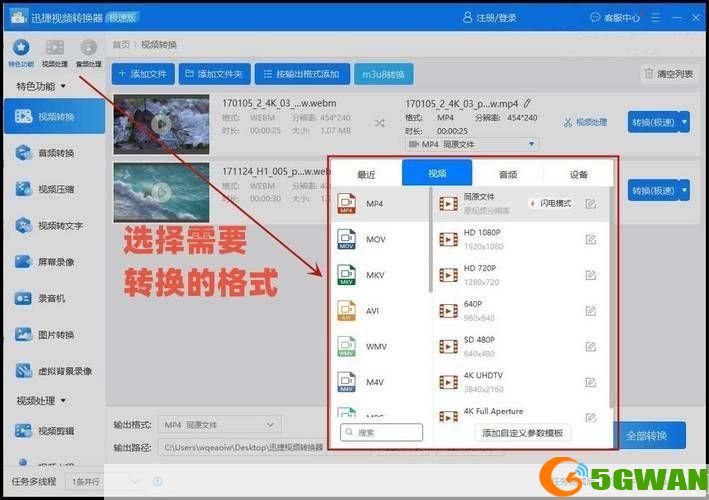Expand second file 转换(极速) arrow dropdown
Image resolution: width=709 pixels, height=500 pixels.
pos(685,191)
